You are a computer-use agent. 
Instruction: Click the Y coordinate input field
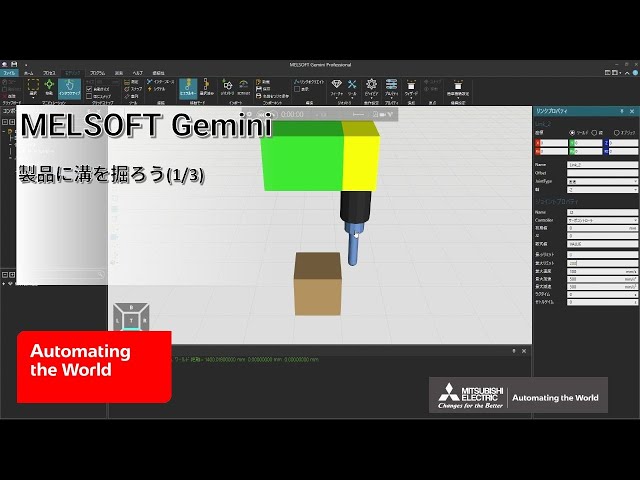coord(589,143)
